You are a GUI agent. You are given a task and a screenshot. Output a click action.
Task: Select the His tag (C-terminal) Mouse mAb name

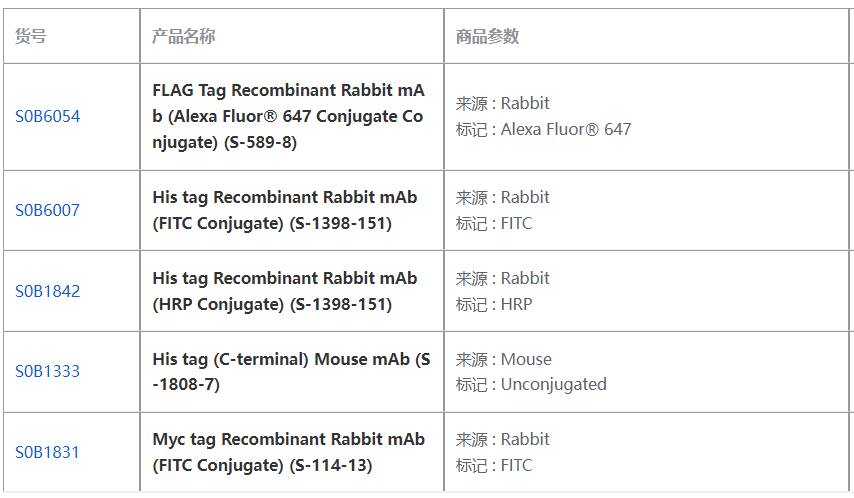291,371
